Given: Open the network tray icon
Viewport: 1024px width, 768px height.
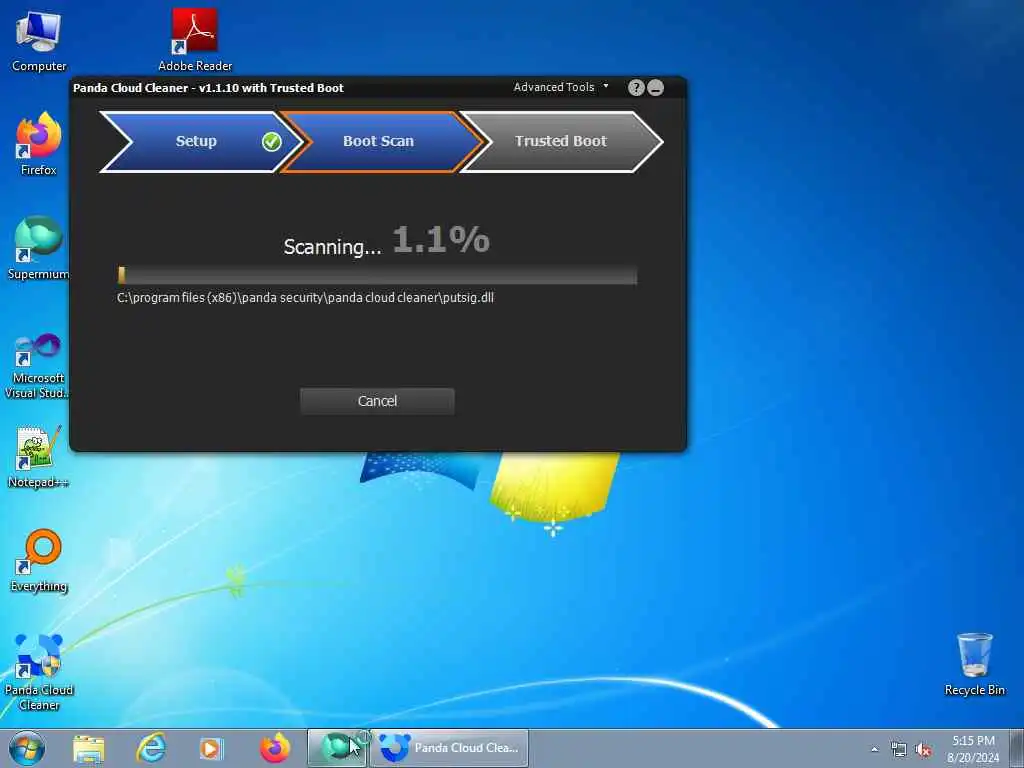Looking at the screenshot, I should 899,749.
